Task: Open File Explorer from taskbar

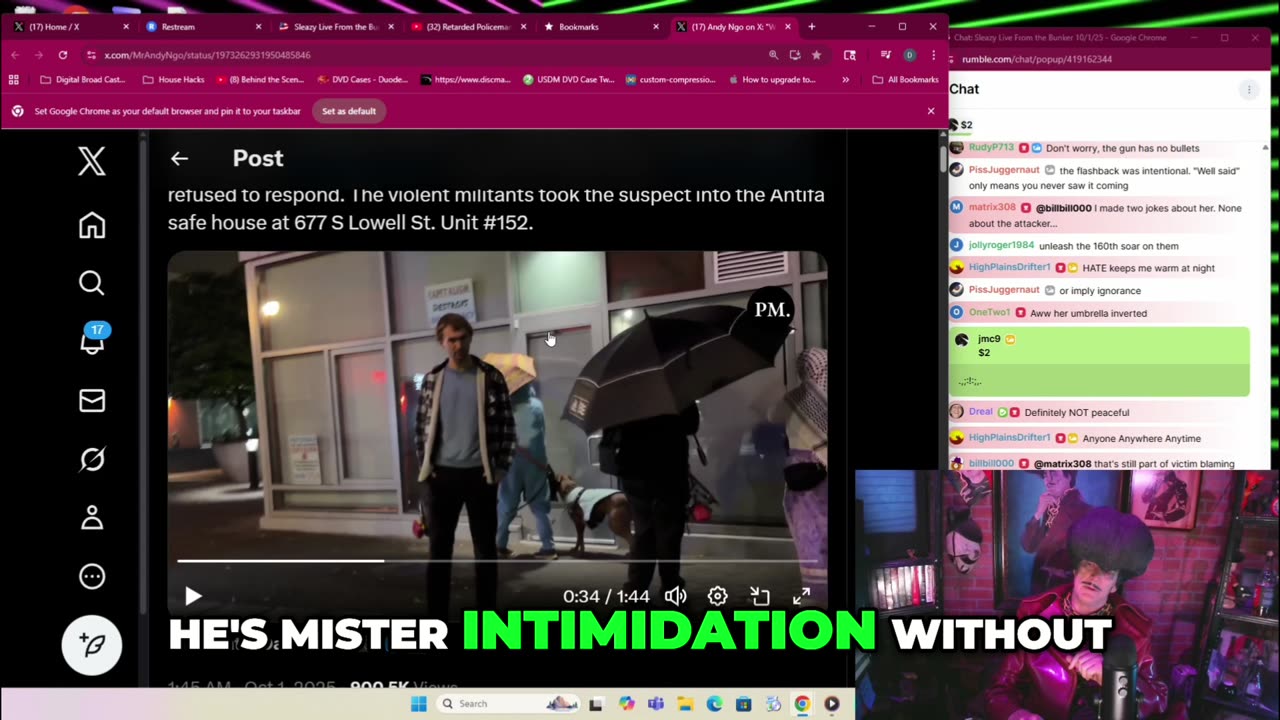Action: (x=685, y=704)
